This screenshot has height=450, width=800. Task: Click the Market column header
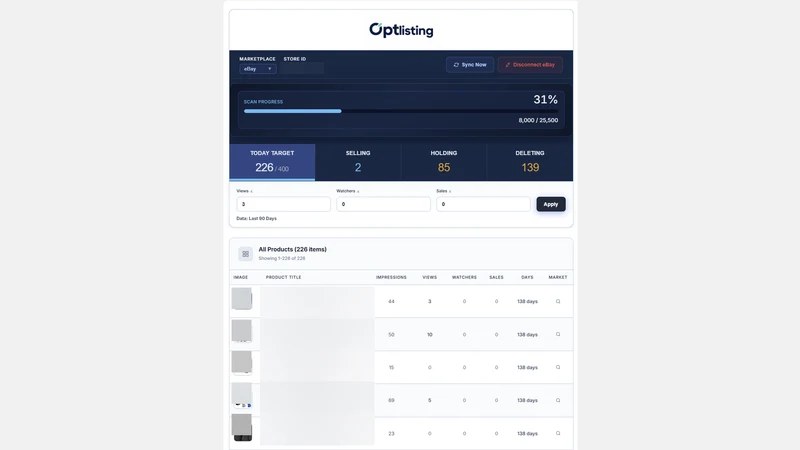[x=558, y=277]
